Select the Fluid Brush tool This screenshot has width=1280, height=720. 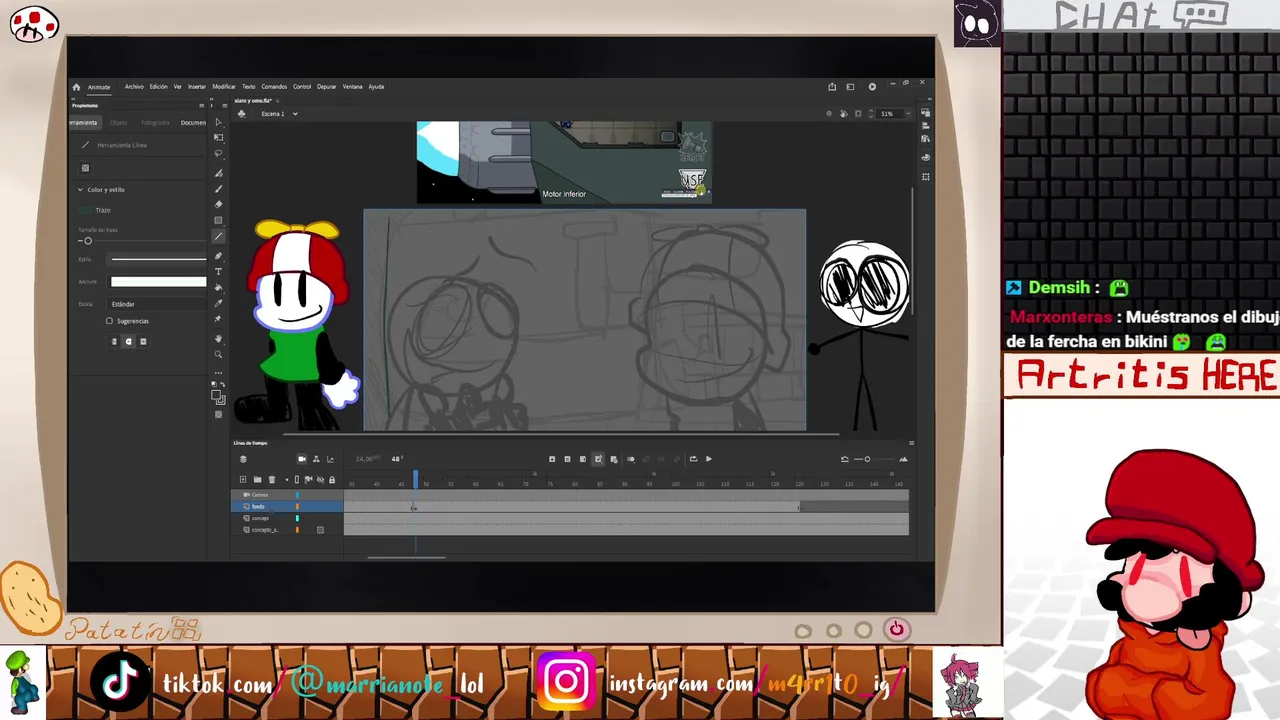point(219,172)
